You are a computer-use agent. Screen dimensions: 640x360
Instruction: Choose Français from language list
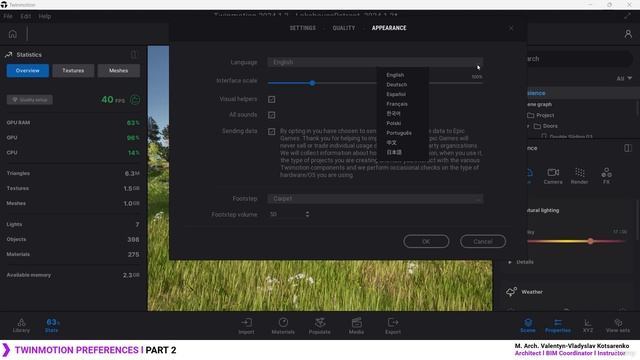click(397, 104)
